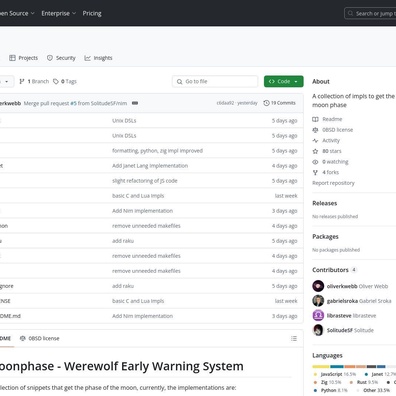Screen dimensions: 396x396
Task: View the 0 Tags list
Action: tap(65, 81)
